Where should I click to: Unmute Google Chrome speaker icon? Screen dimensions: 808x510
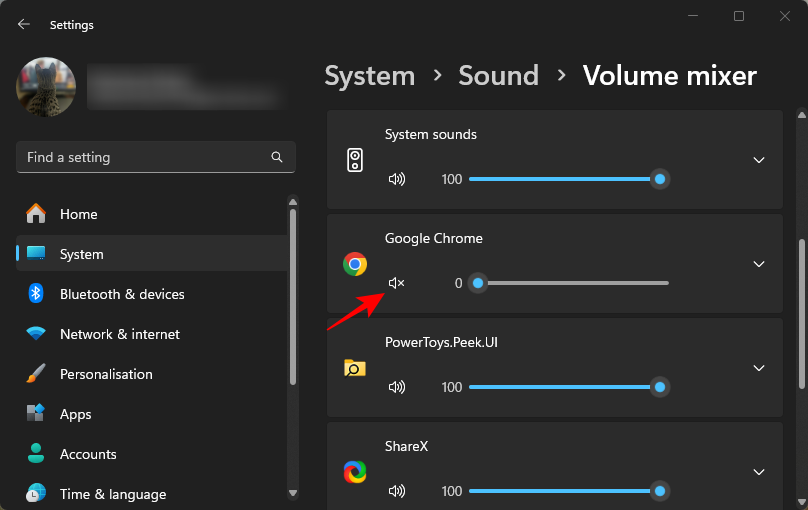397,283
